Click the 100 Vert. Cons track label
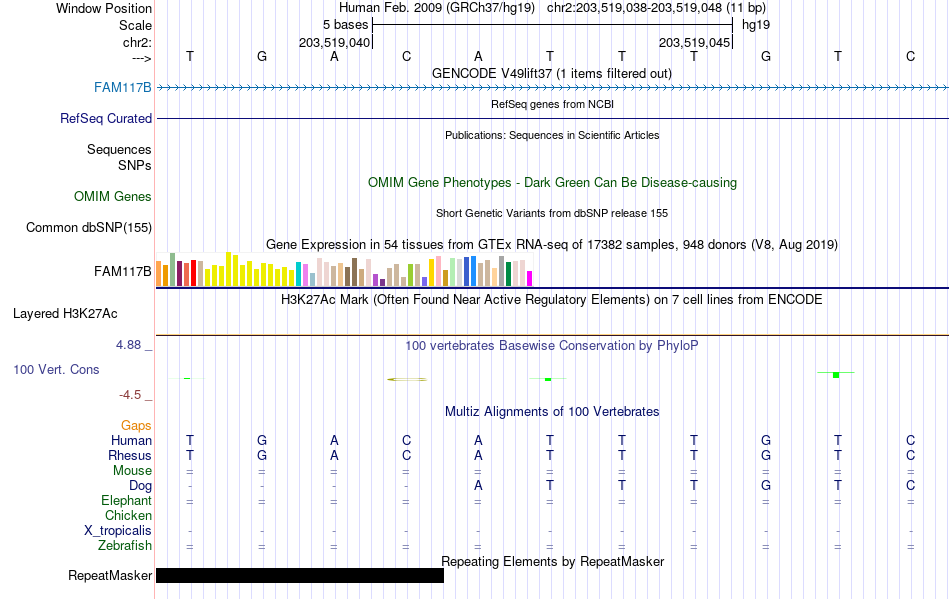Screen dimensions: 950x599 (56, 369)
